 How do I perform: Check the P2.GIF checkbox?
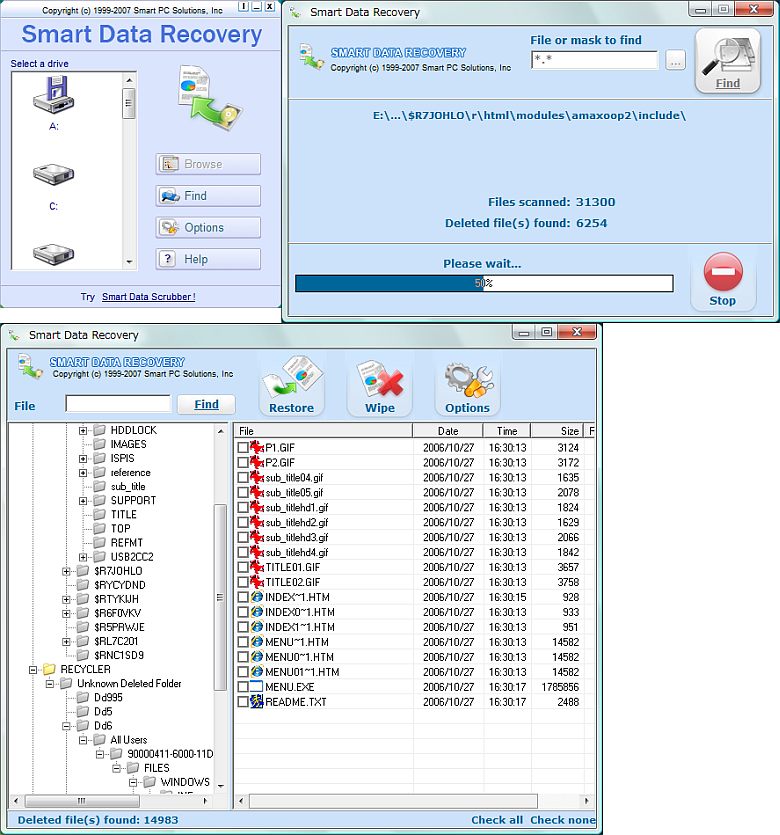pyautogui.click(x=243, y=463)
